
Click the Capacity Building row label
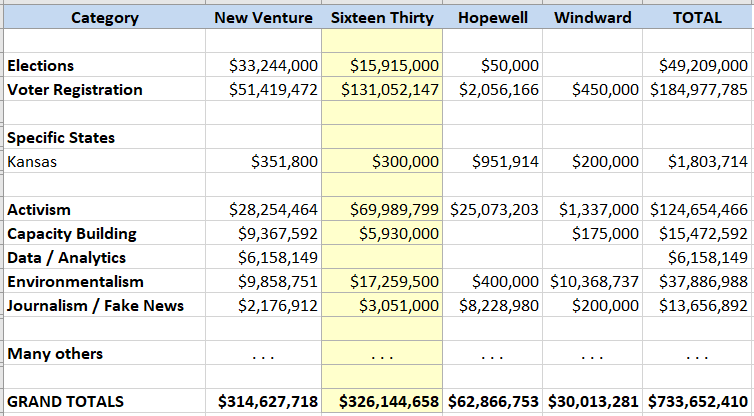tap(72, 234)
